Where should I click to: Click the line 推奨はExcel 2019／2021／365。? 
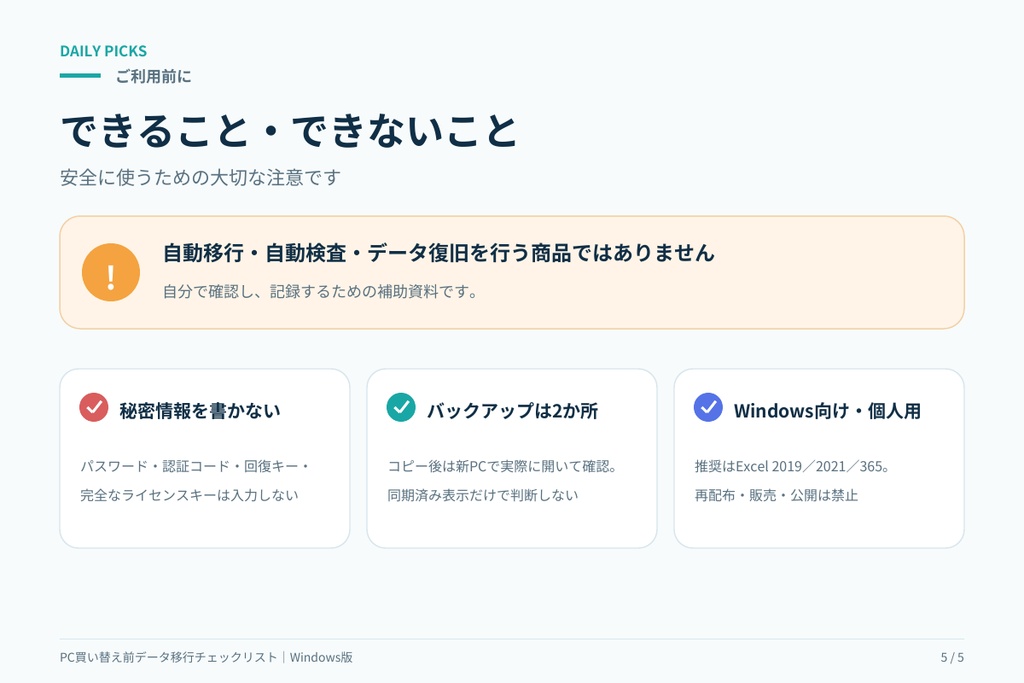(x=792, y=466)
